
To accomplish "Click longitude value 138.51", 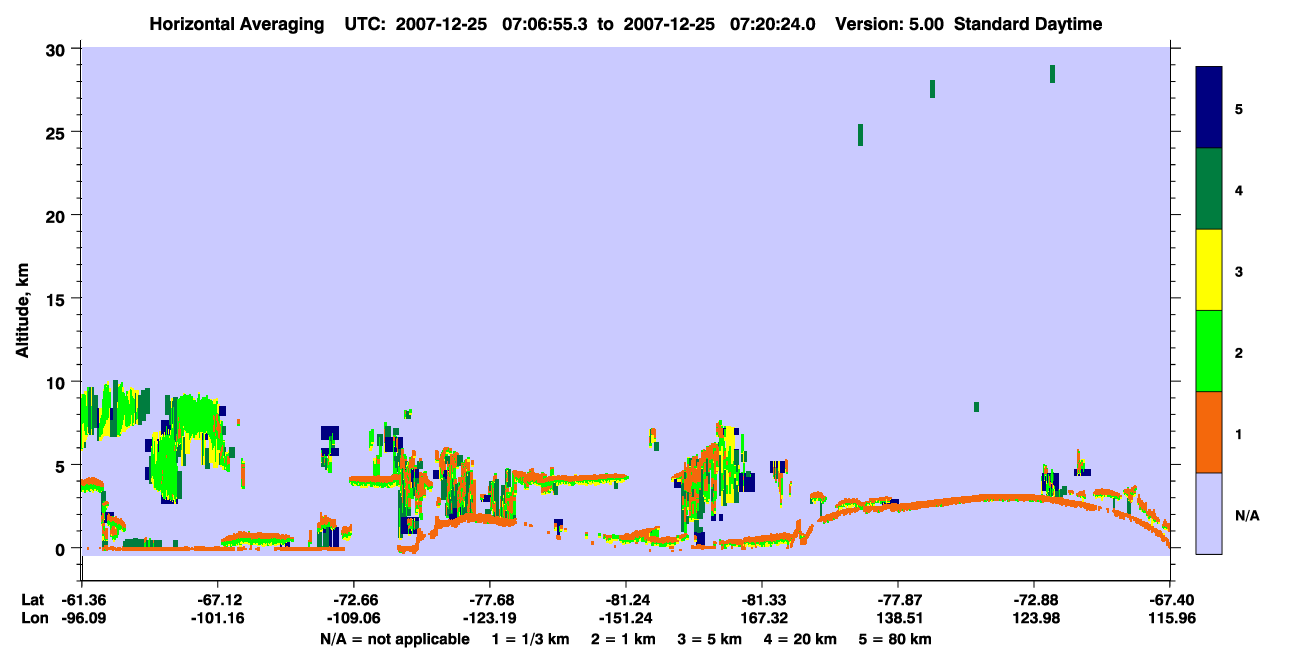I will (x=898, y=618).
